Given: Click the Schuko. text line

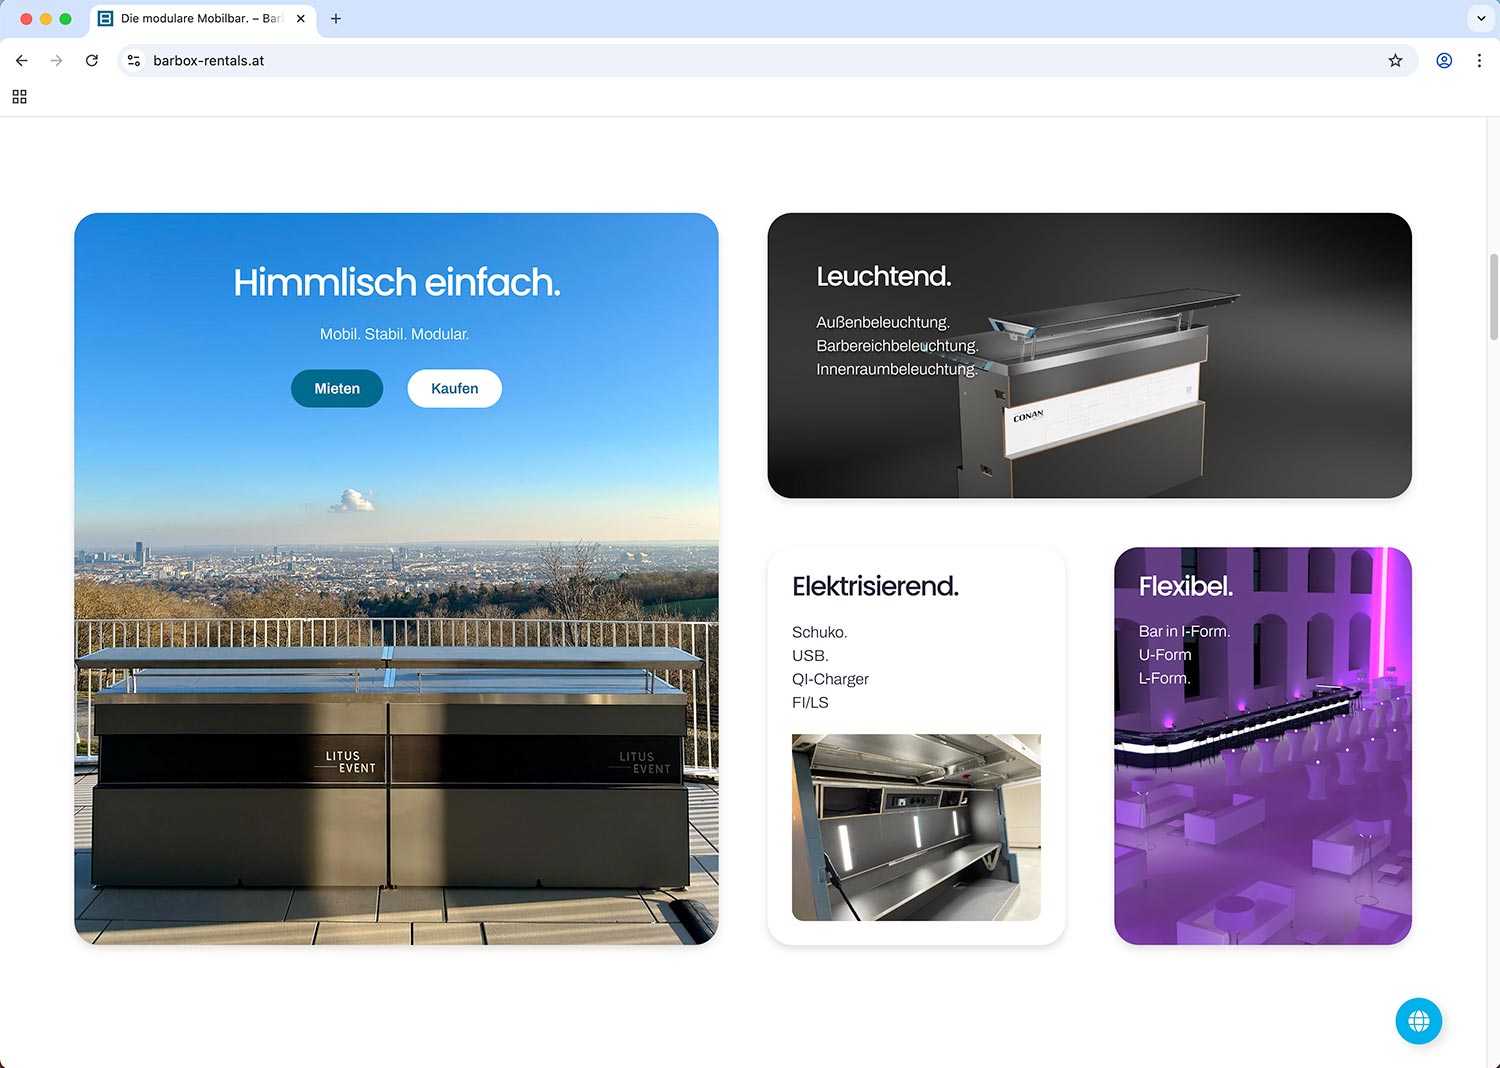Looking at the screenshot, I should [x=820, y=632].
